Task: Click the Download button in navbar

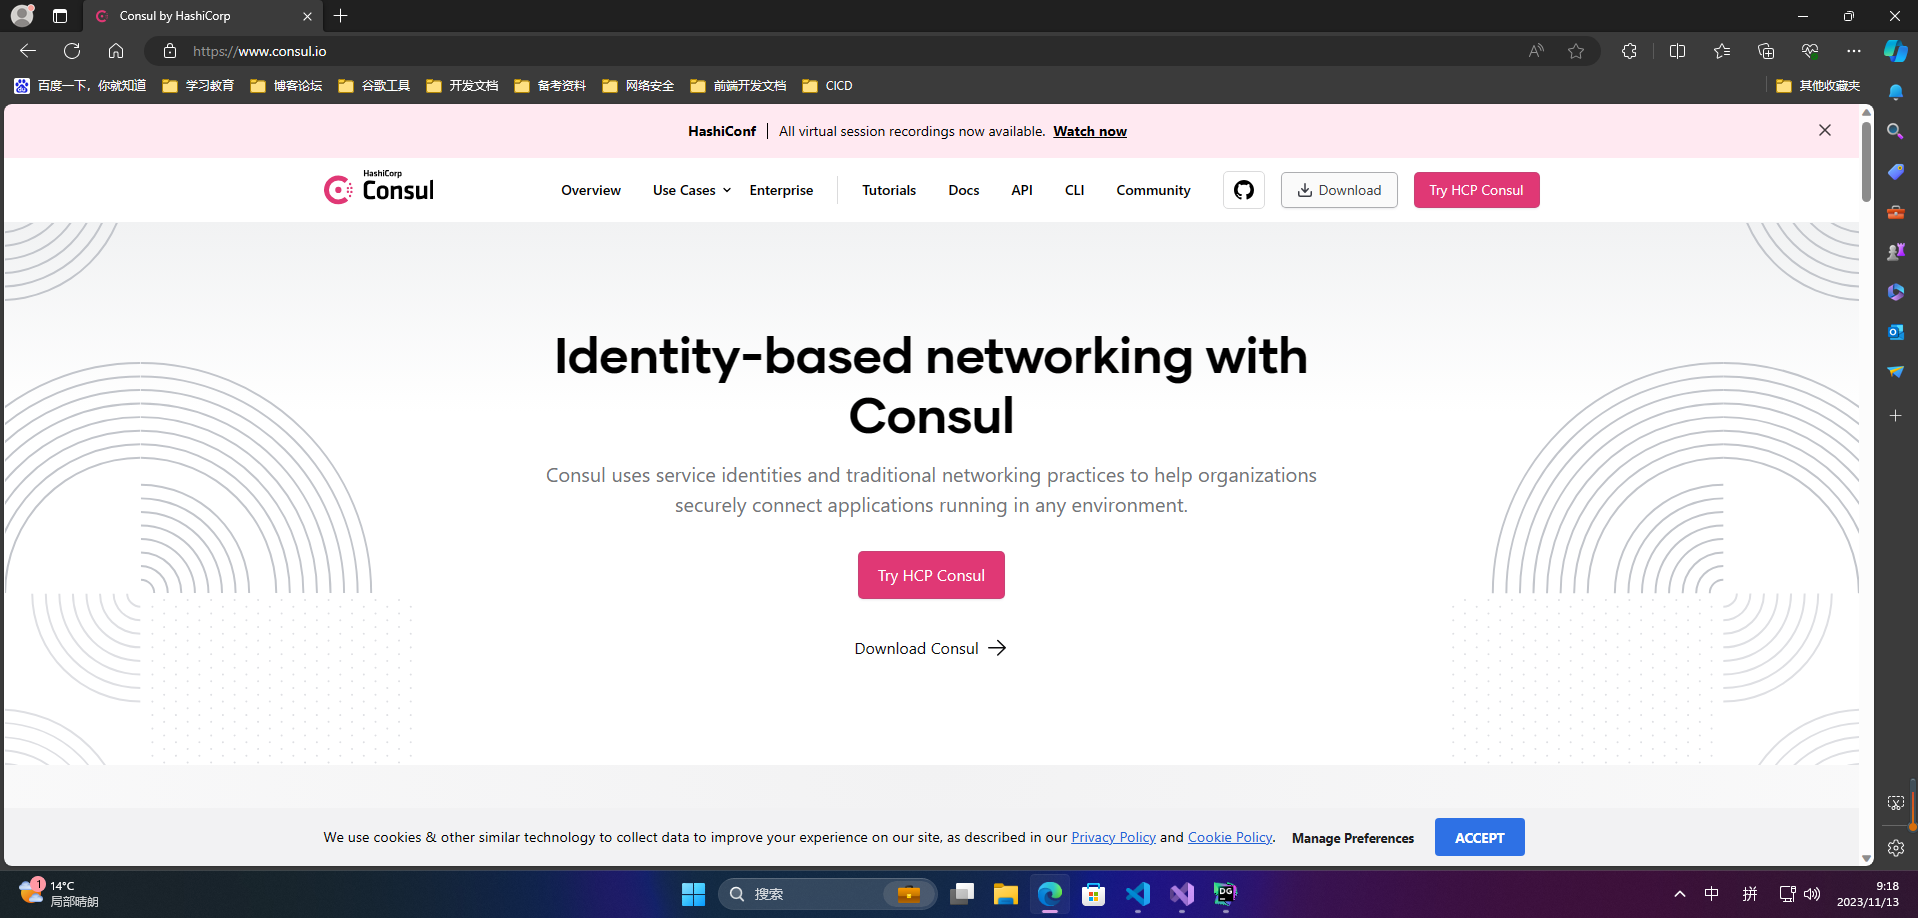Action: coord(1339,190)
